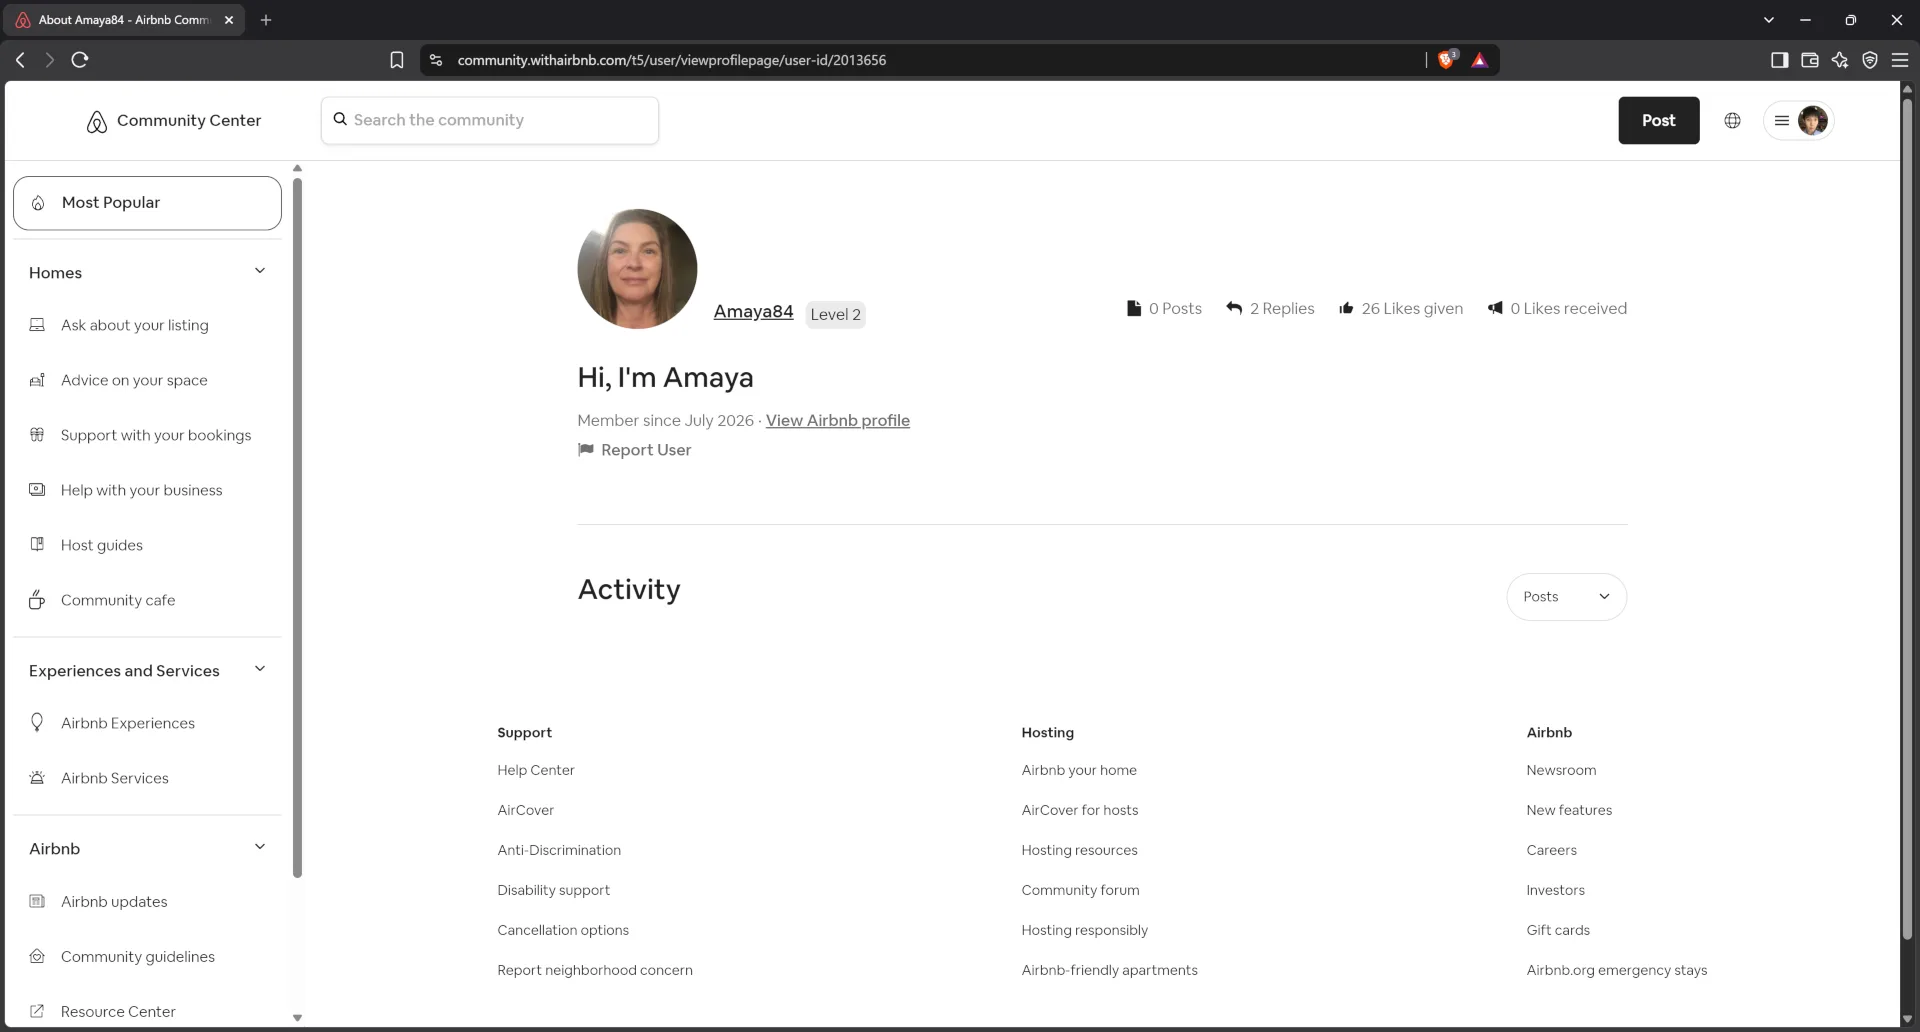Open the Brave VPN icon
The width and height of the screenshot is (1920, 1032).
(x=1870, y=60)
